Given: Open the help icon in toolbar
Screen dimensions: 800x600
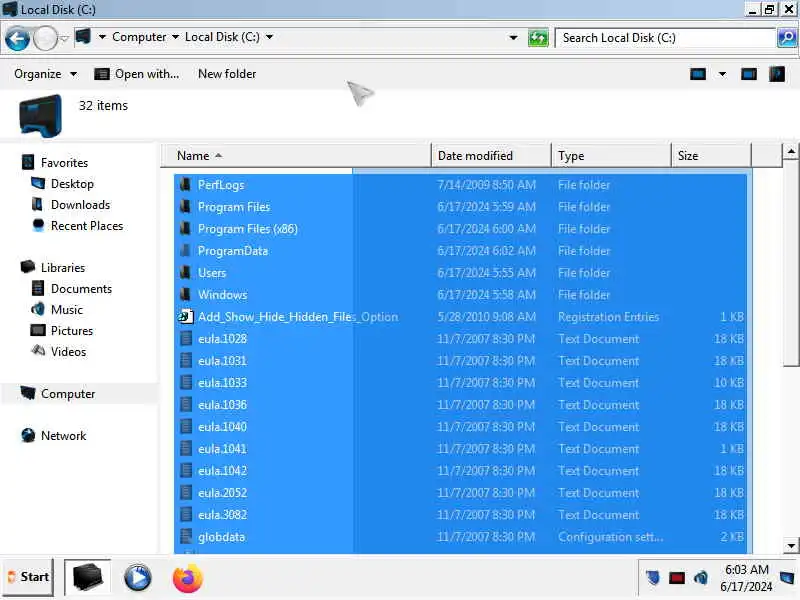Looking at the screenshot, I should [x=777, y=74].
